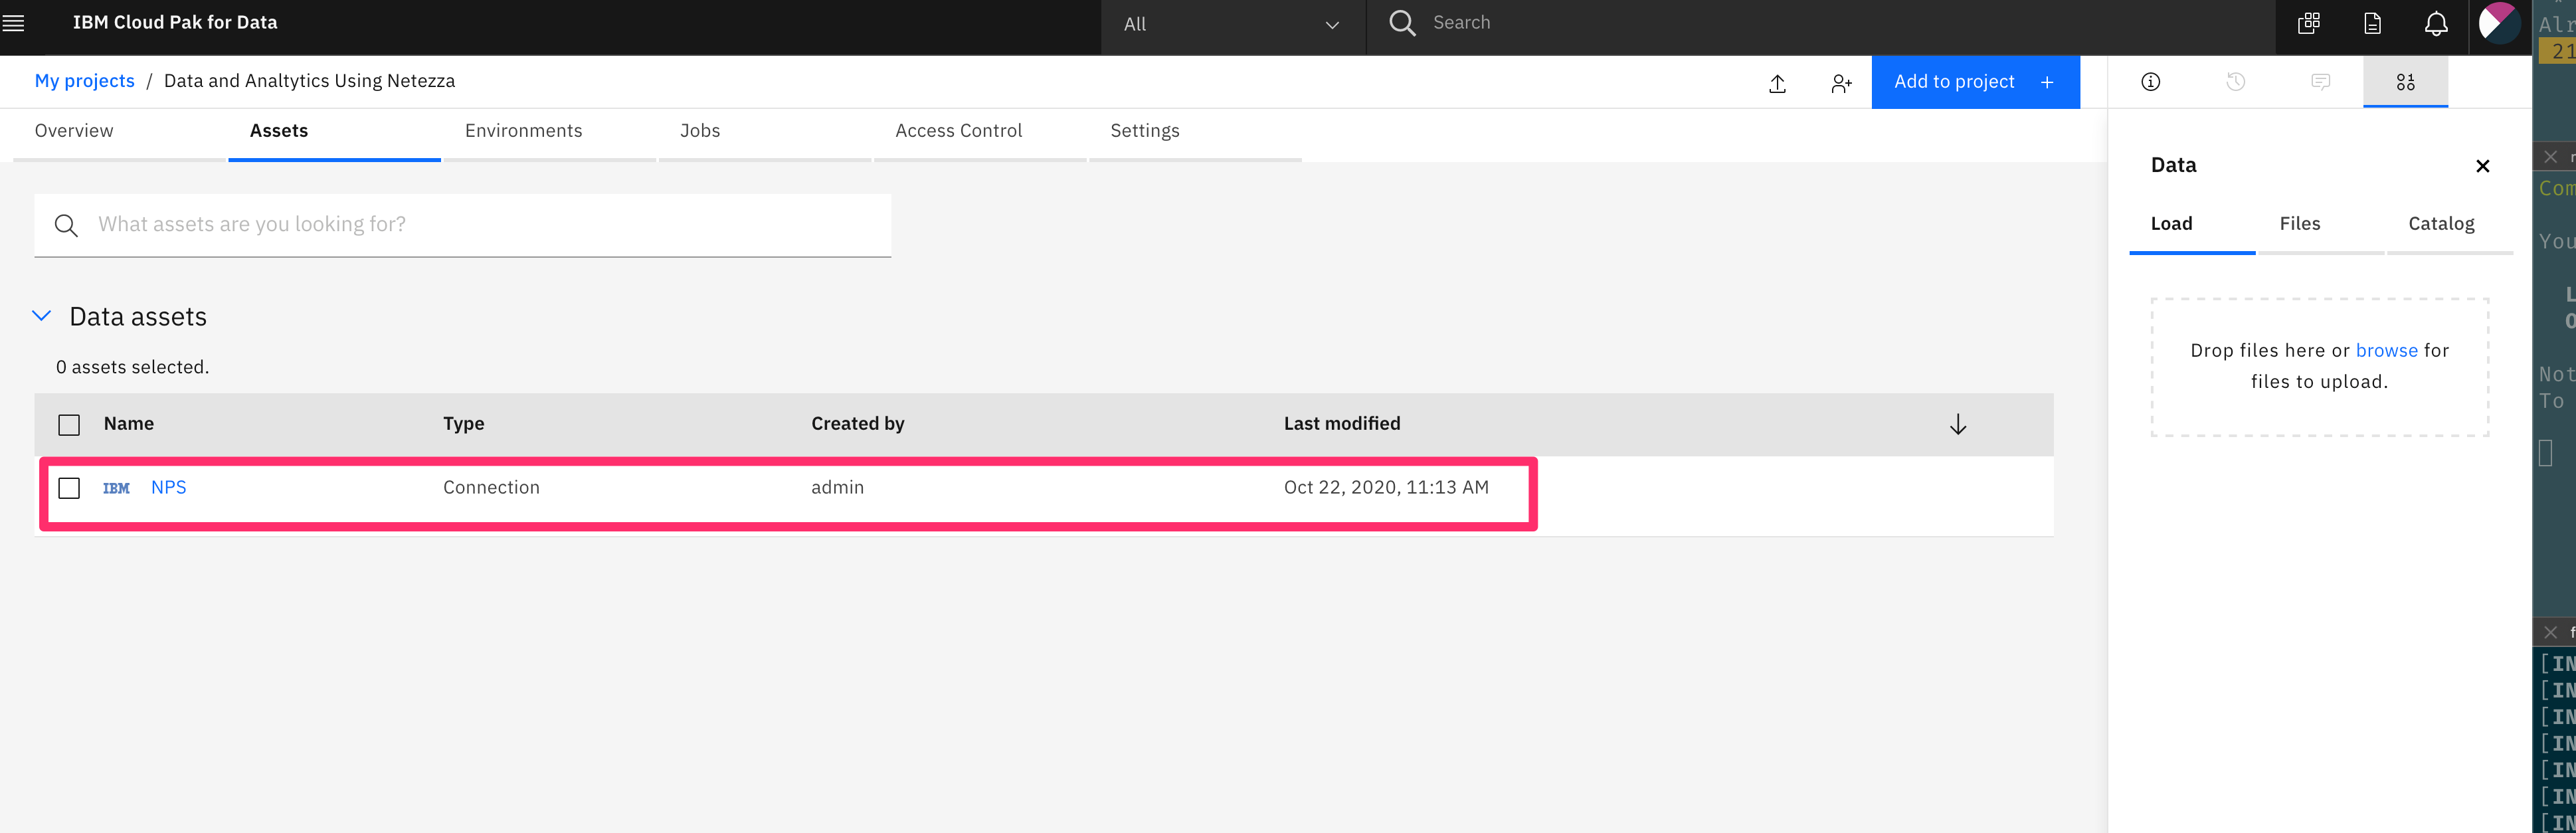Open the All search scope dropdown
Viewport: 2576px width, 833px height.
pos(1231,25)
